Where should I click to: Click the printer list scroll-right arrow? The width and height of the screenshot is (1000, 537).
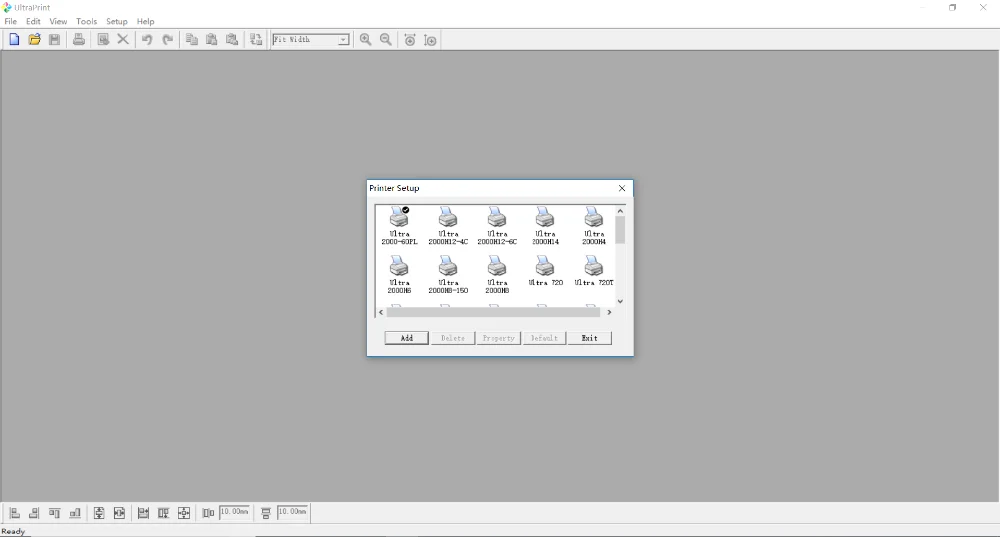tap(609, 313)
